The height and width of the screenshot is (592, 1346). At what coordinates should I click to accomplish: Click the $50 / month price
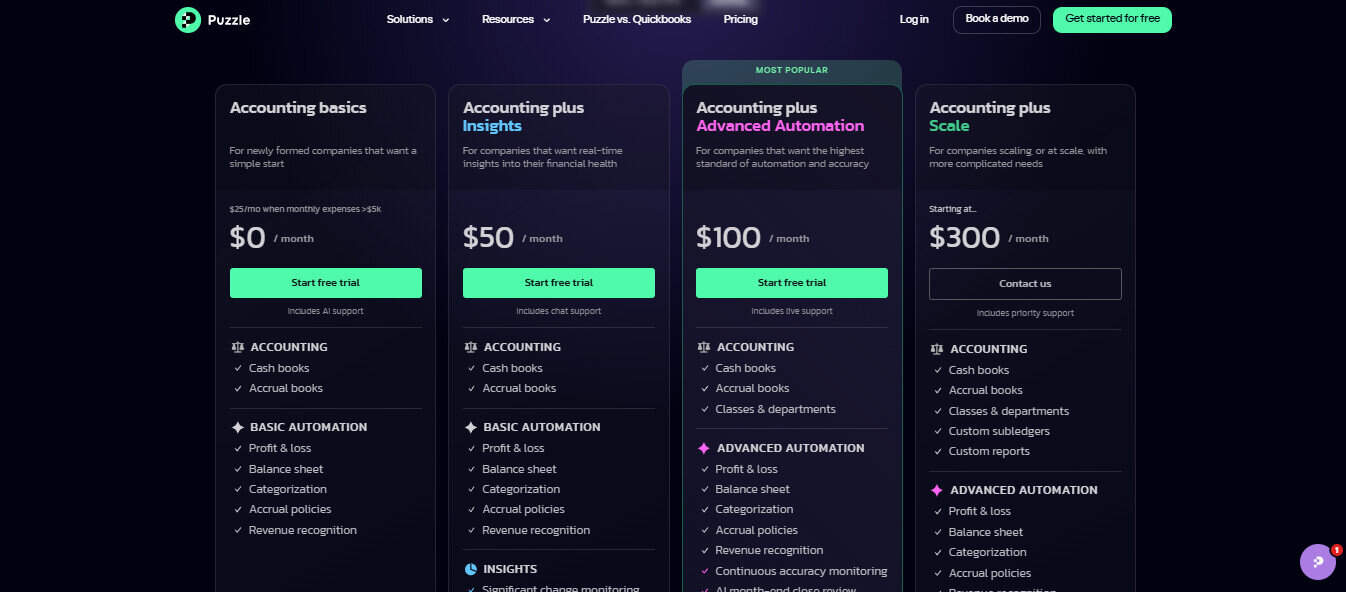pos(513,237)
